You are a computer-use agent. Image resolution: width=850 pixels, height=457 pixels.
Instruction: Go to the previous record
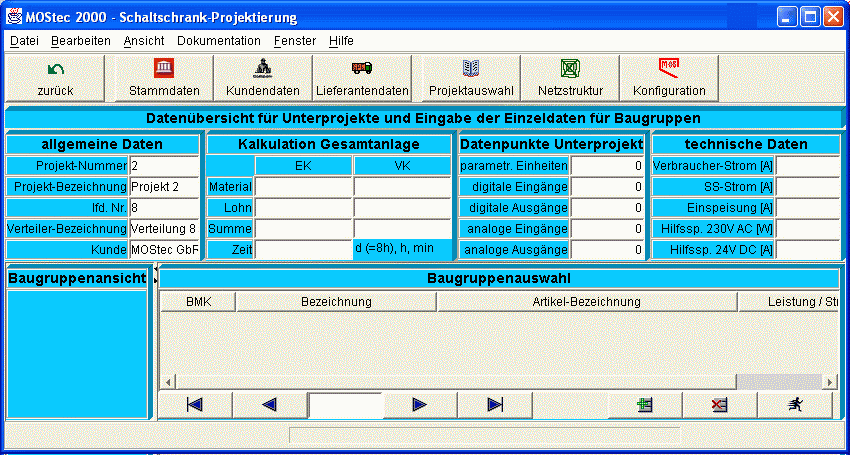269,404
